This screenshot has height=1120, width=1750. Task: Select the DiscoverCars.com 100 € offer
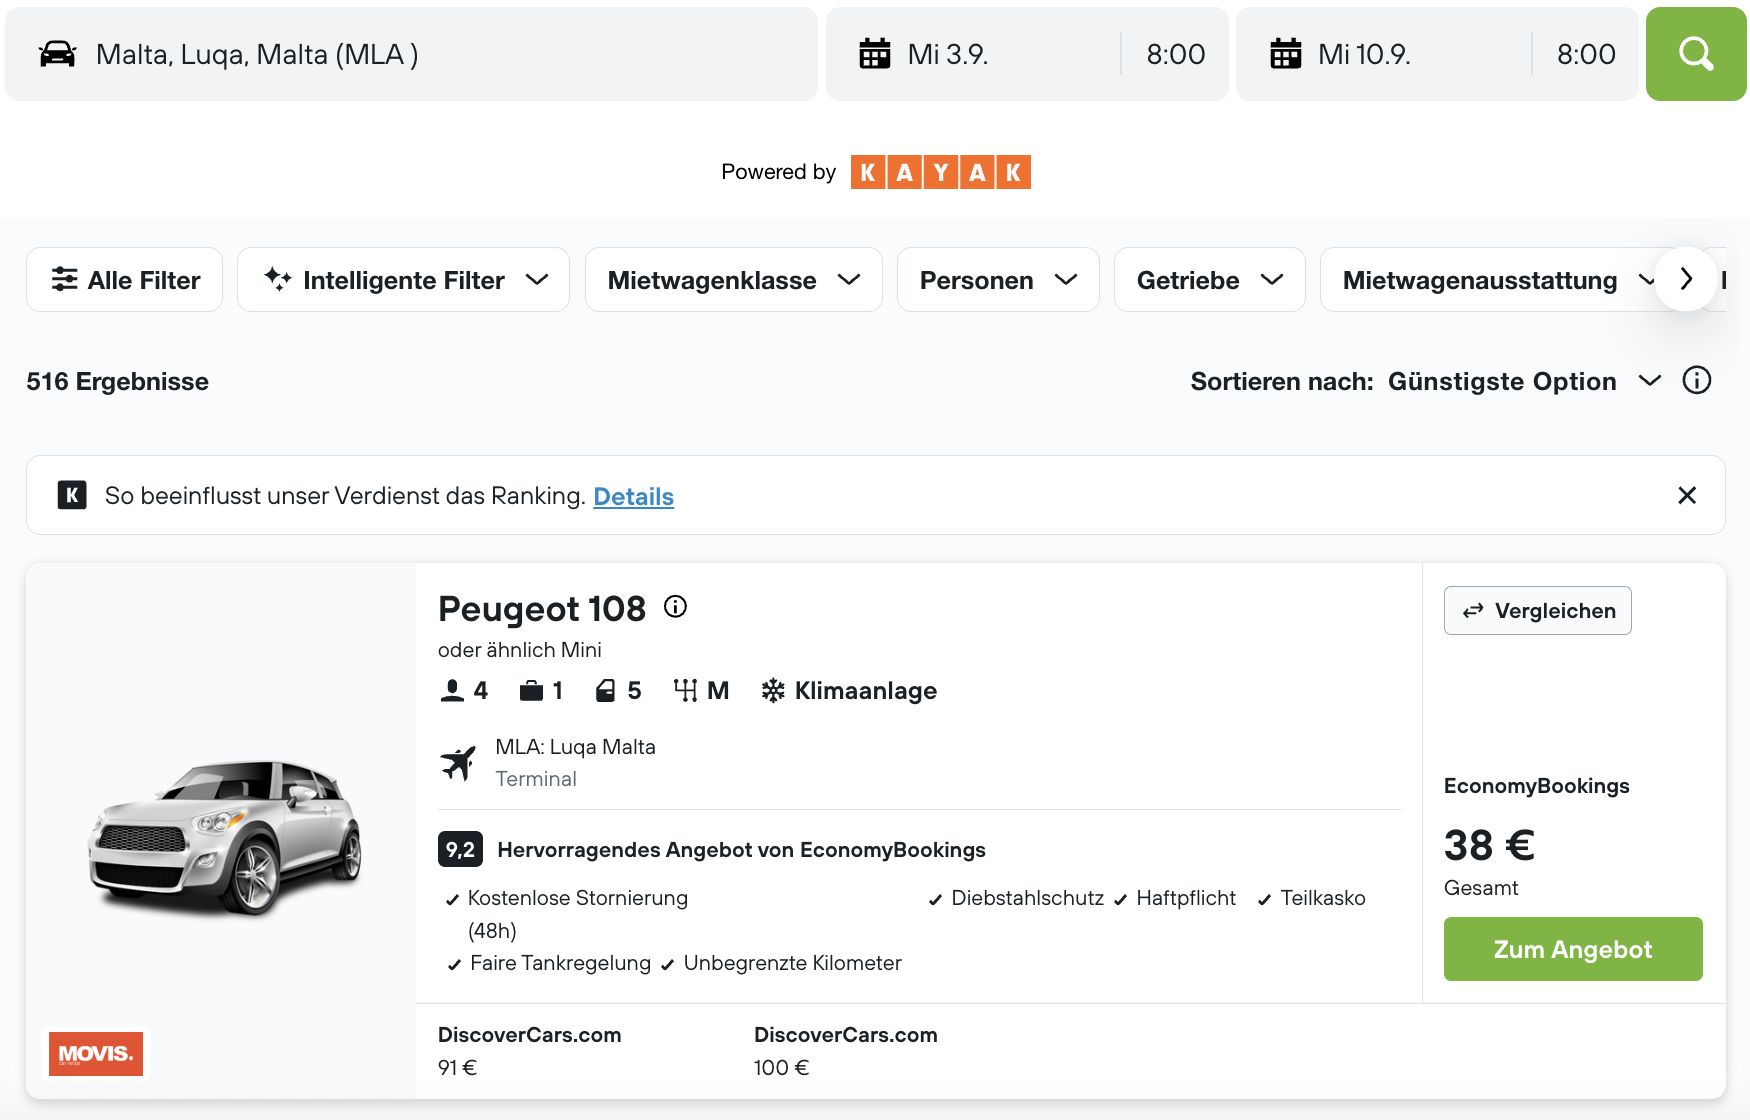[x=845, y=1051]
